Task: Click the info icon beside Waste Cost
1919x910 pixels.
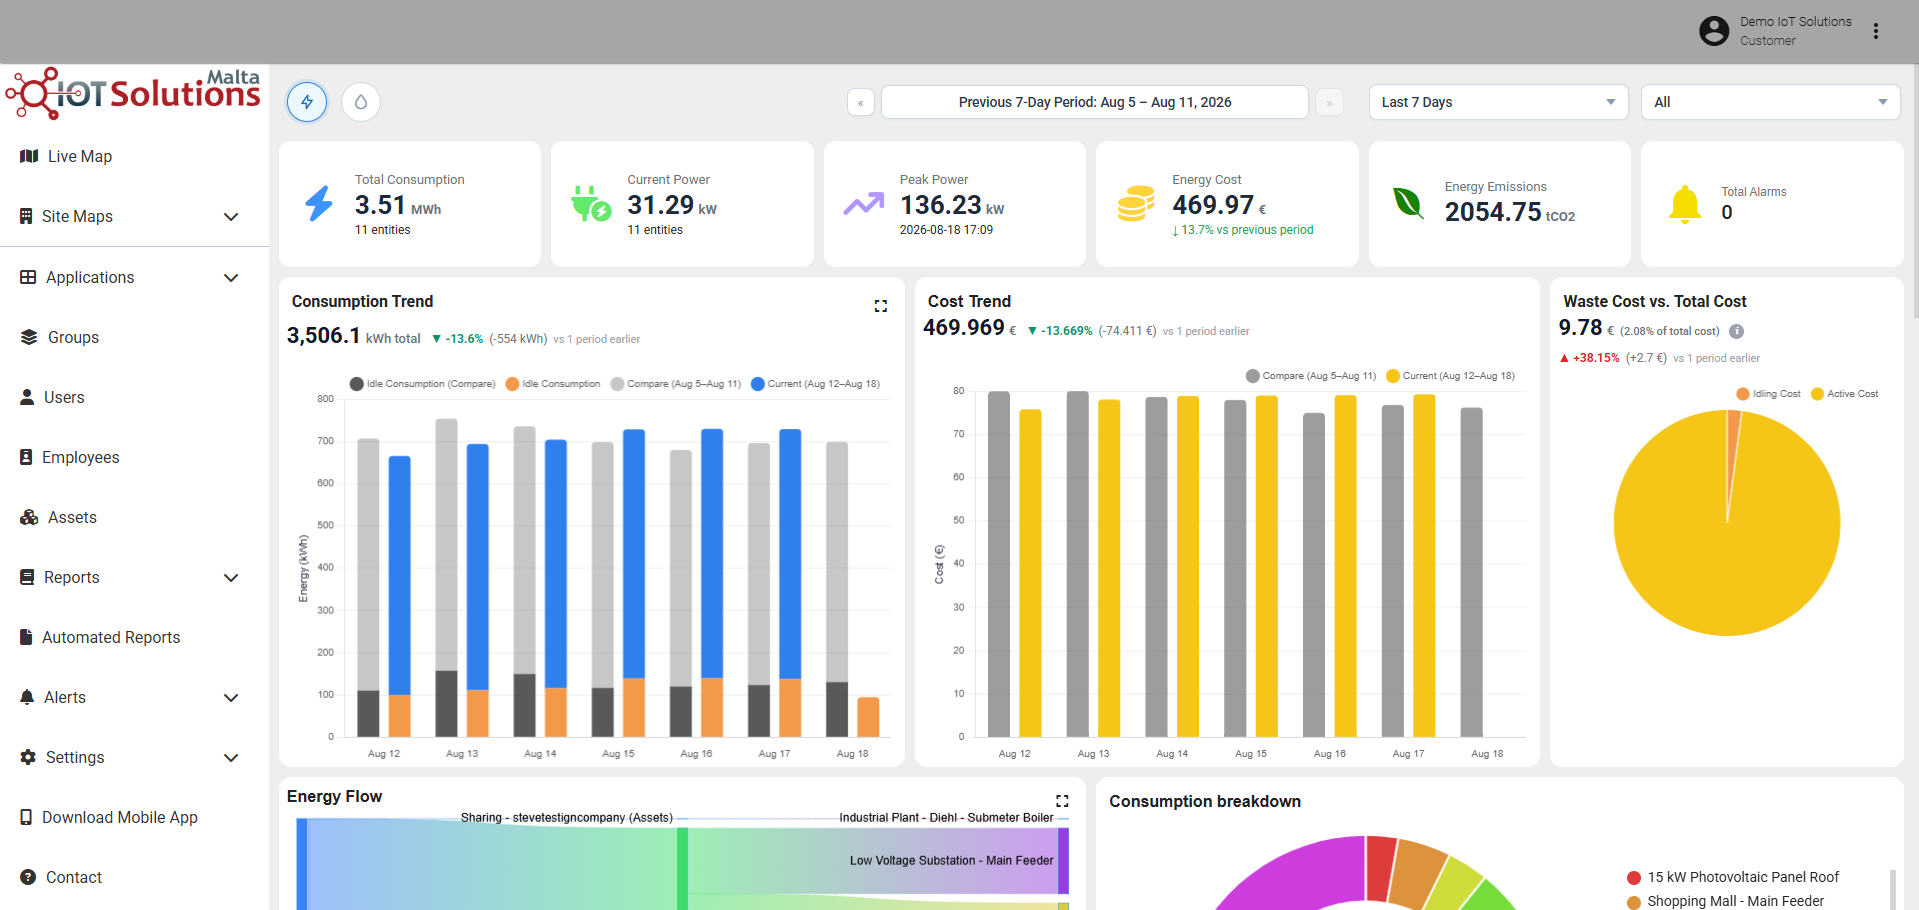Action: pyautogui.click(x=1737, y=331)
